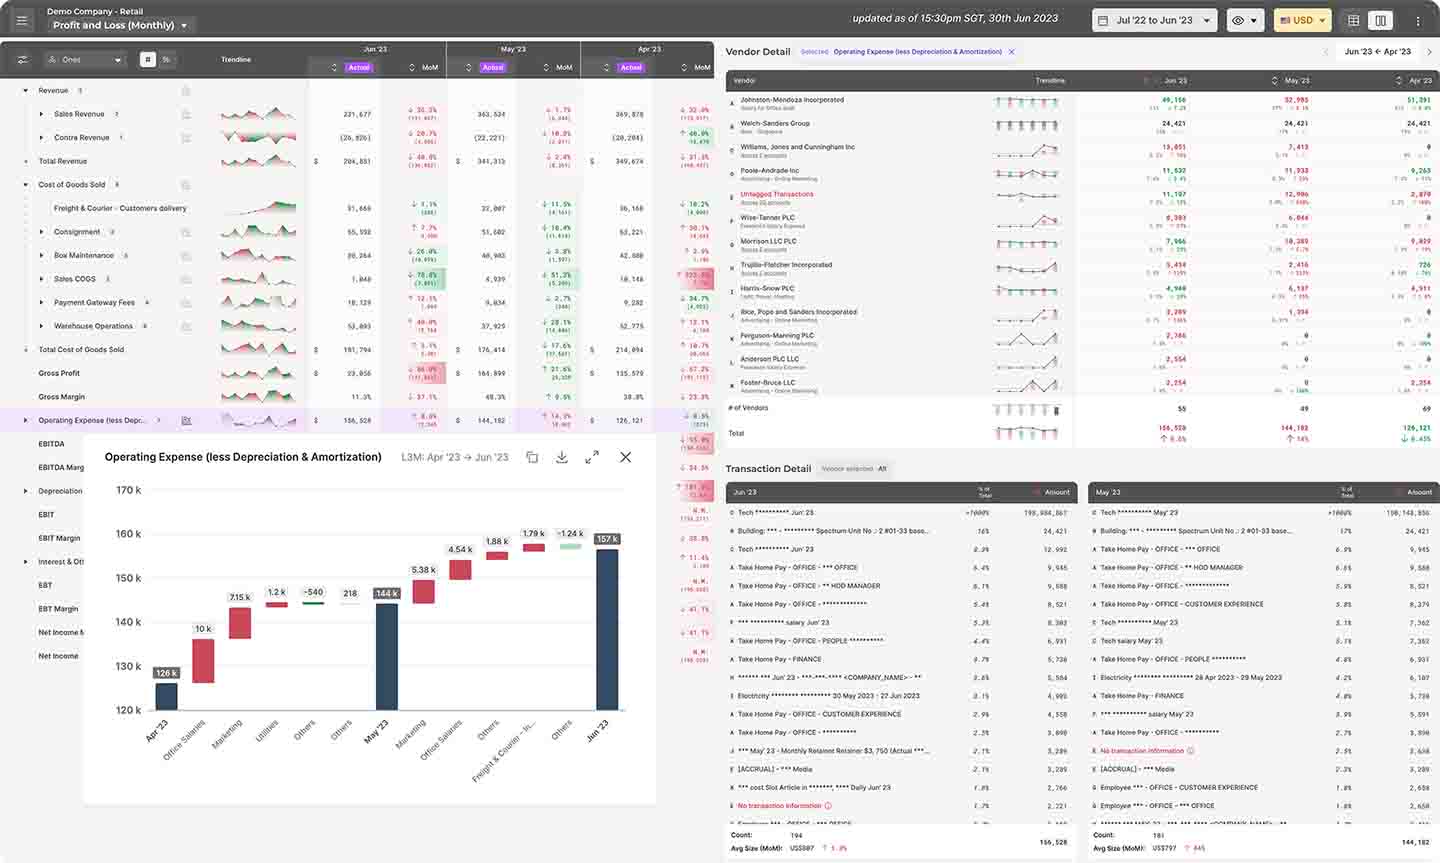Expand the Sales COGS row
This screenshot has width=1440, height=863.
pyautogui.click(x=41, y=279)
